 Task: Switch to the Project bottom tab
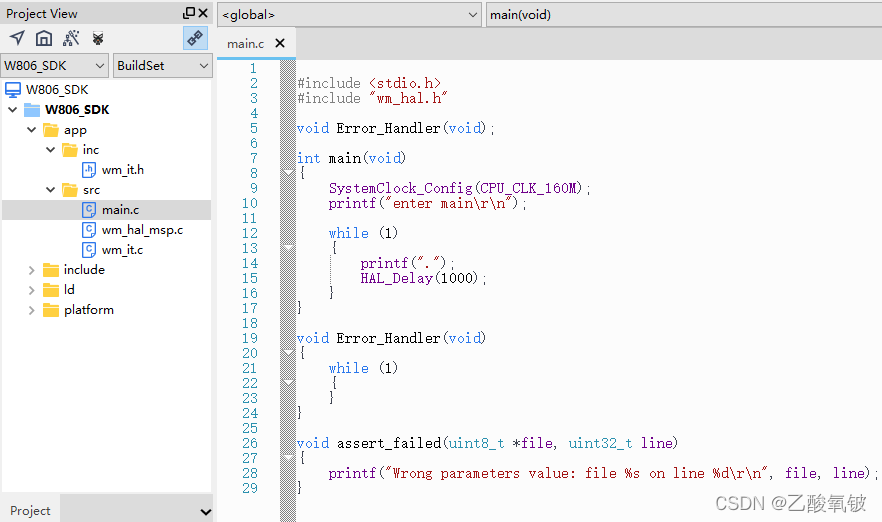coord(30,510)
